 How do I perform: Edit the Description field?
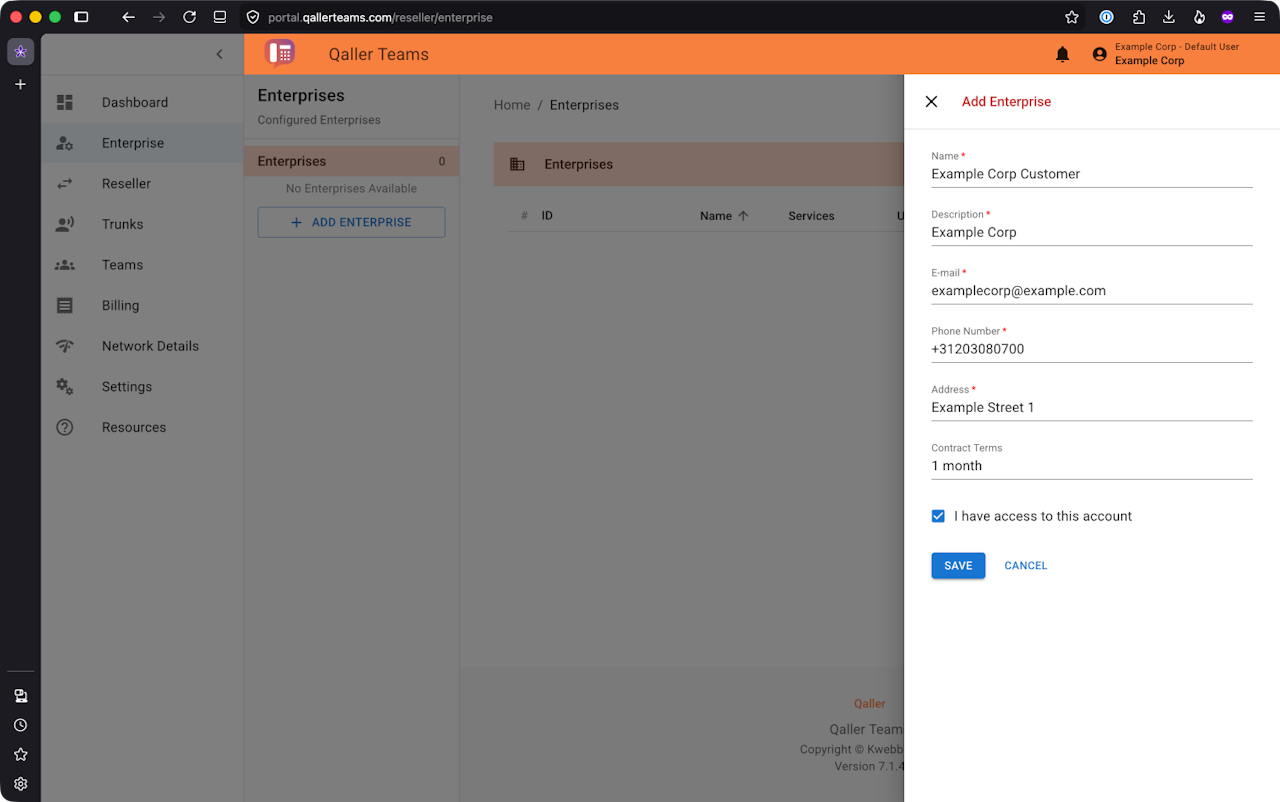(x=1092, y=232)
